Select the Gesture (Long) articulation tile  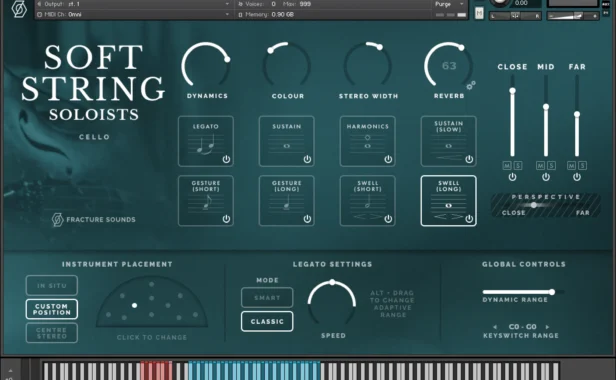coord(287,201)
